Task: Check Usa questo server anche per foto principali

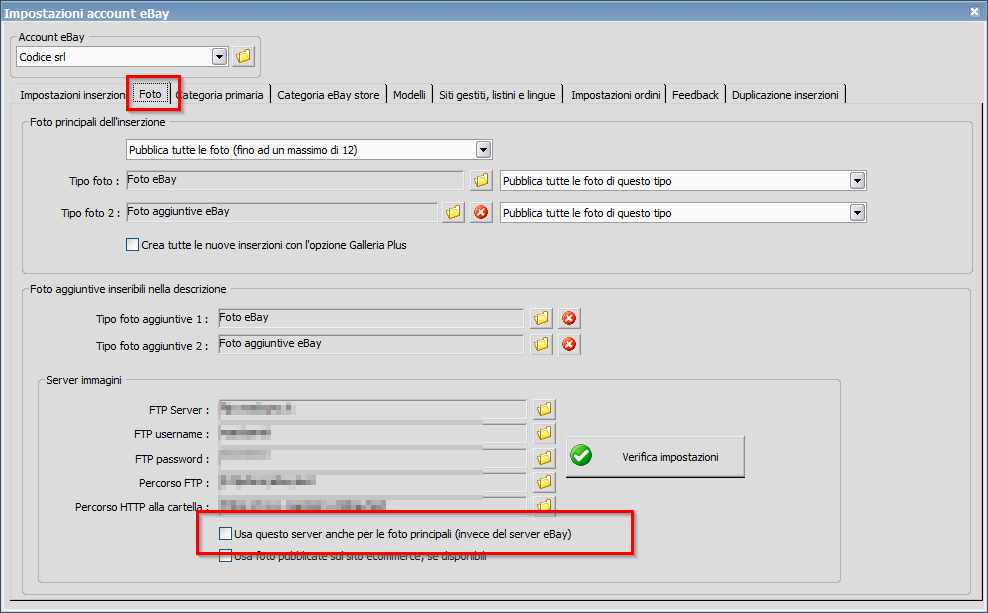Action: point(225,534)
